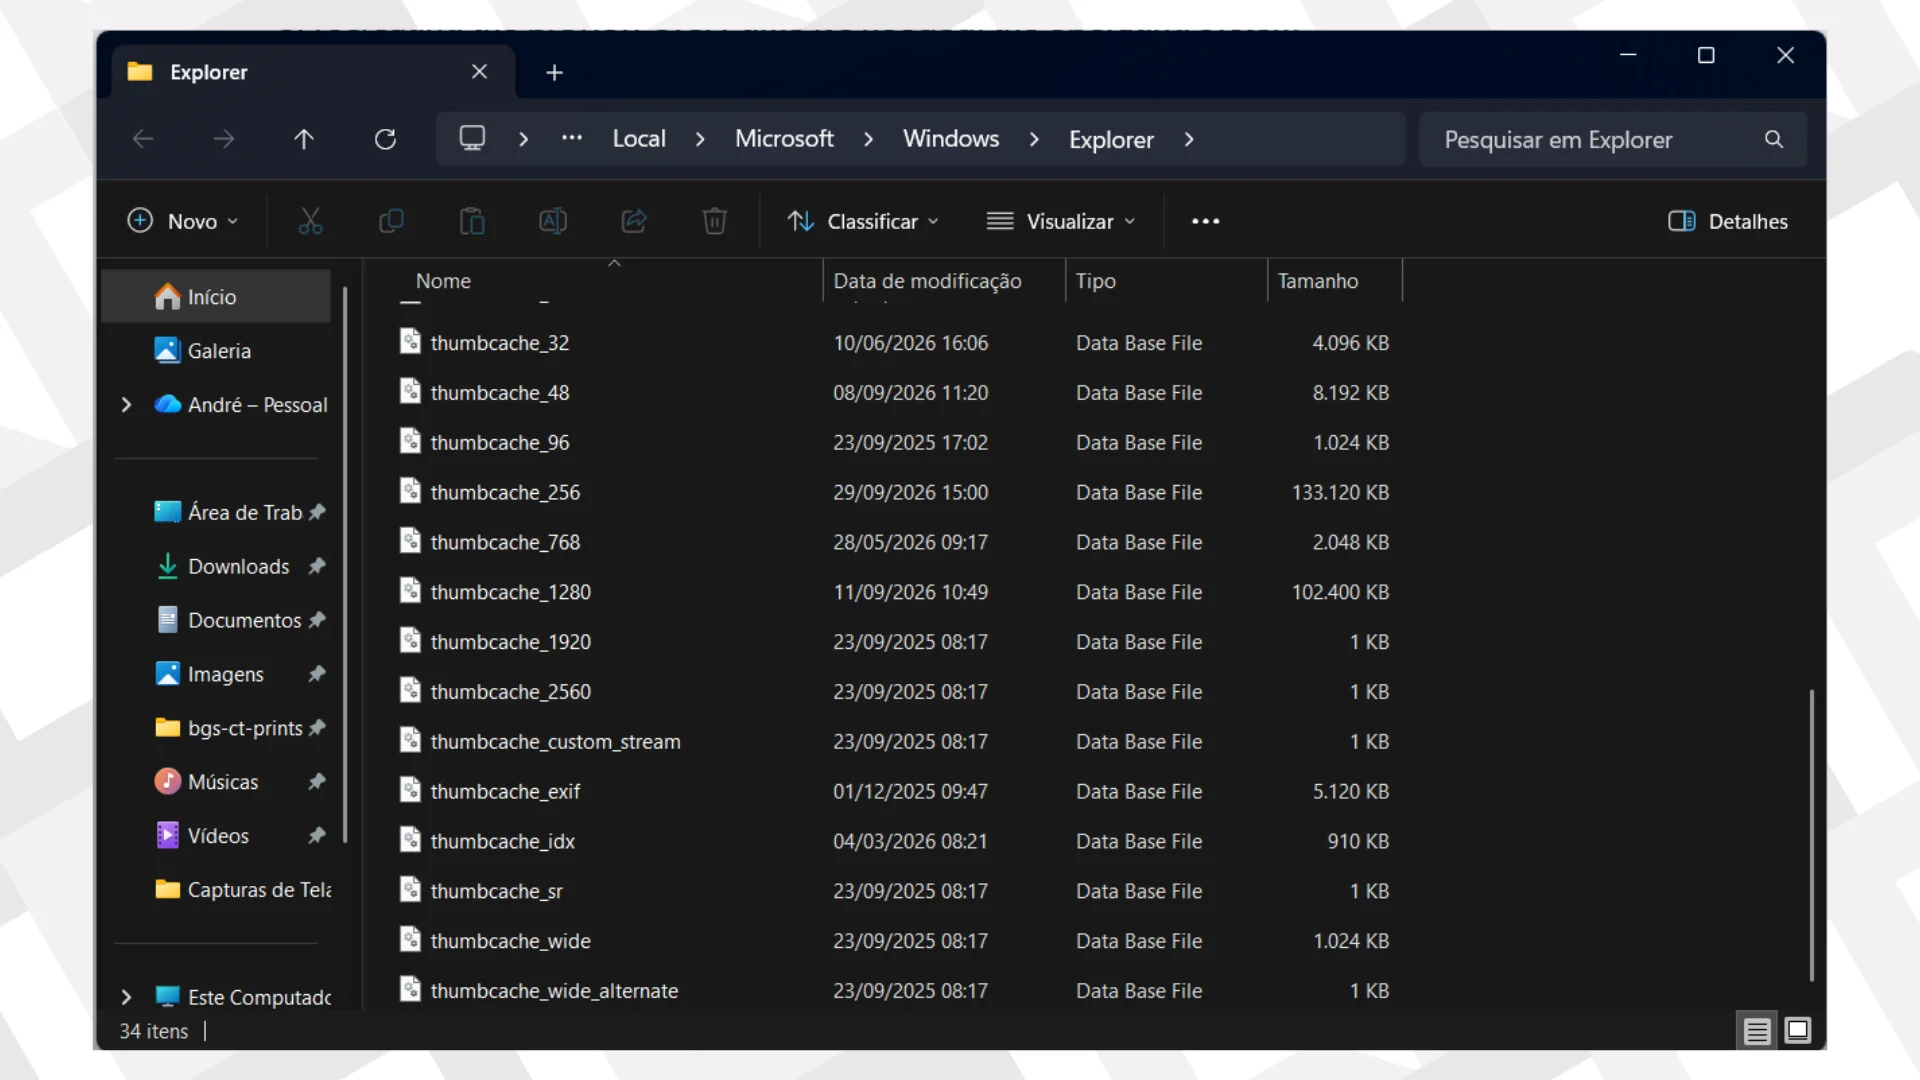The image size is (1920, 1080).
Task: Click the Copy icon in toolbar
Action: pyautogui.click(x=391, y=221)
